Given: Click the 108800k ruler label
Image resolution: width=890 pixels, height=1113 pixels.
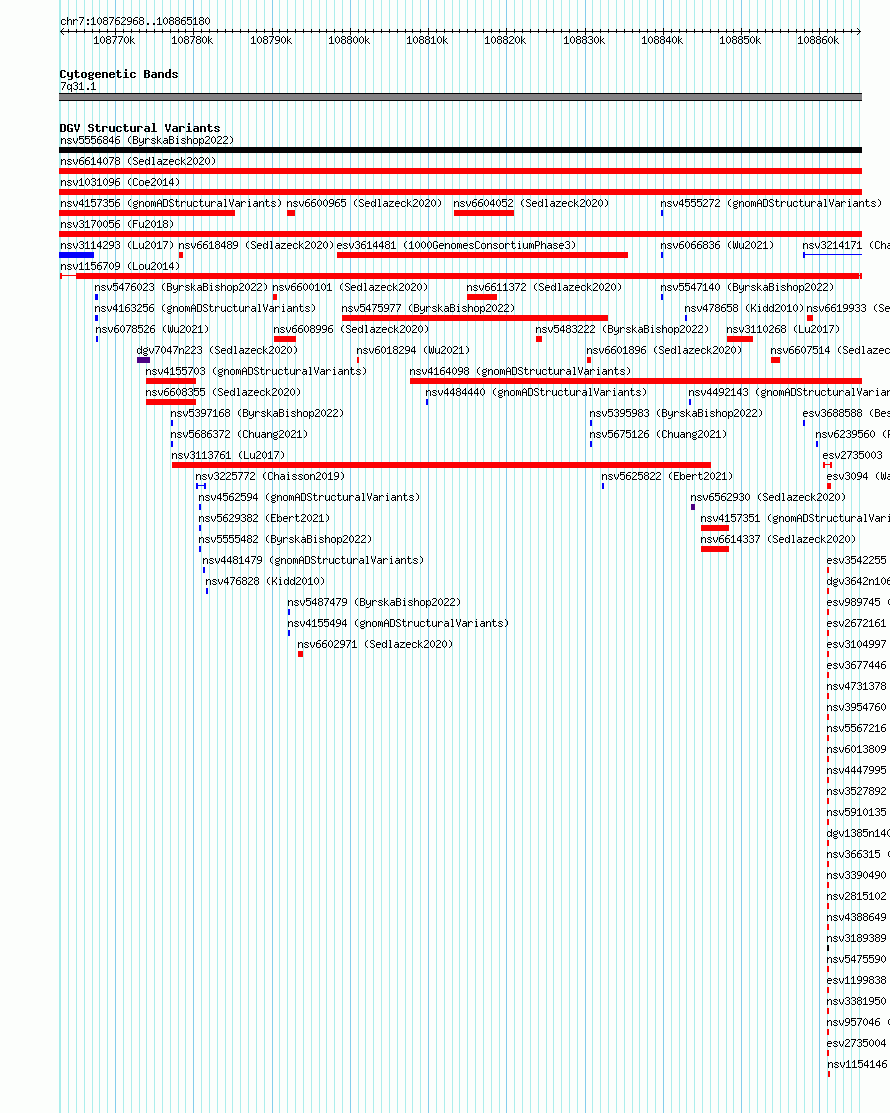Looking at the screenshot, I should 349,40.
